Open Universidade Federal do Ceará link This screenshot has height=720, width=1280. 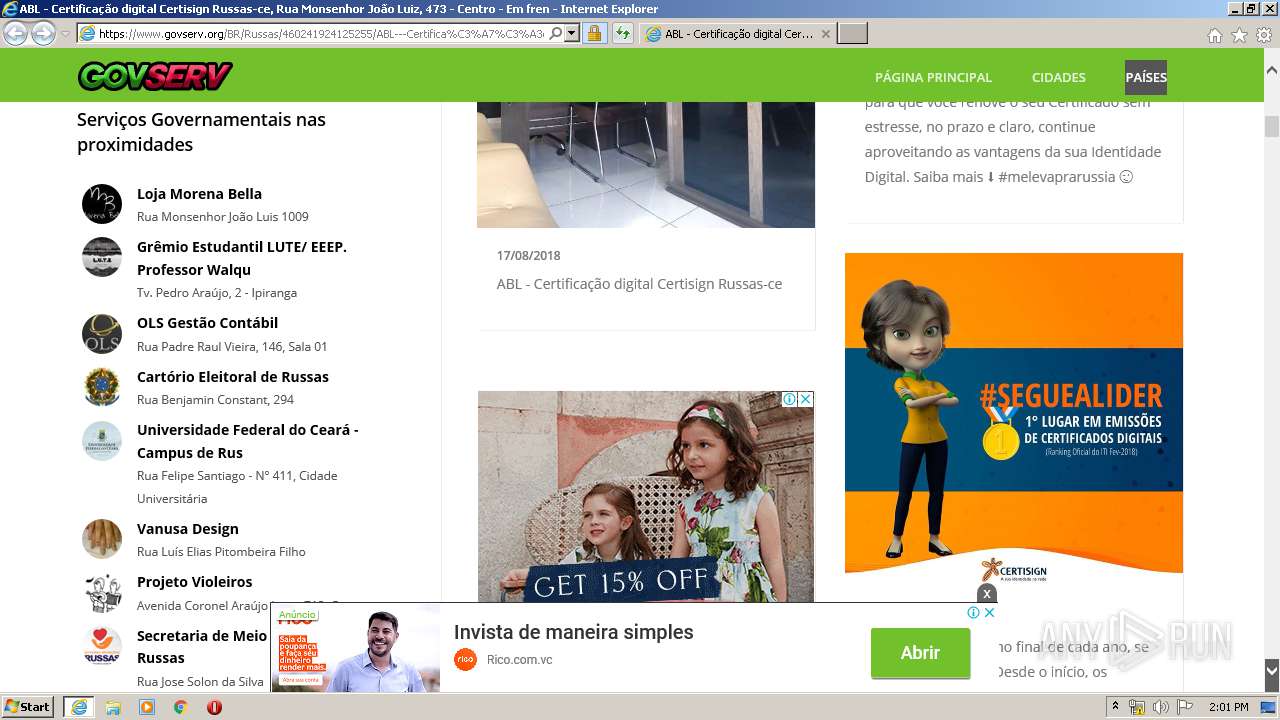(247, 441)
